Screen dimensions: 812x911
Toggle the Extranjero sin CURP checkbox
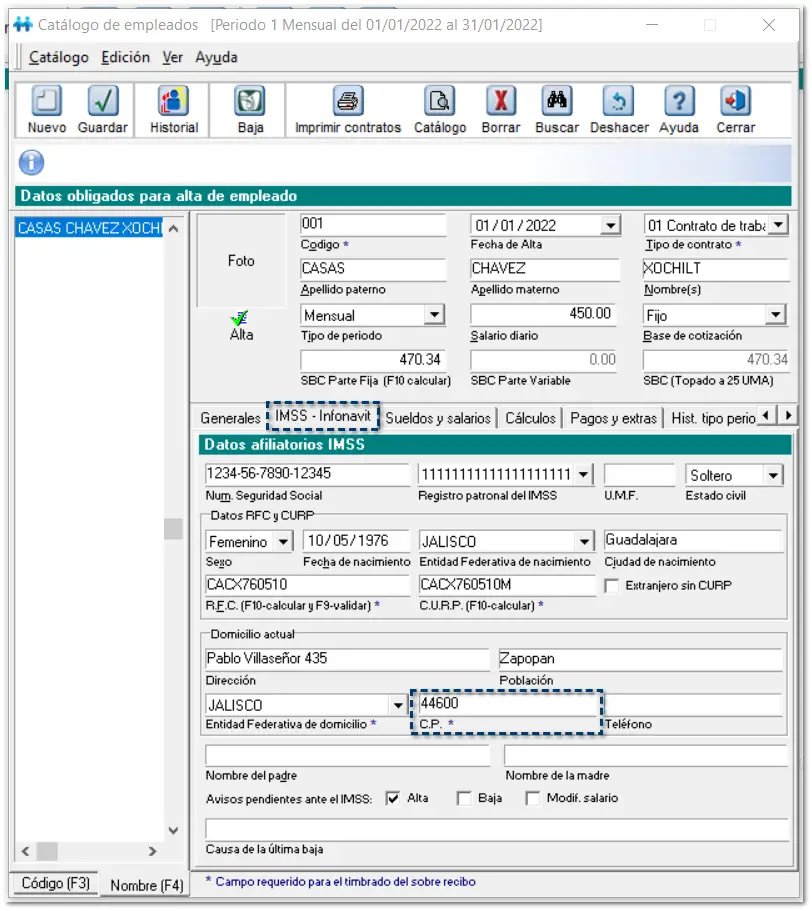click(x=612, y=586)
